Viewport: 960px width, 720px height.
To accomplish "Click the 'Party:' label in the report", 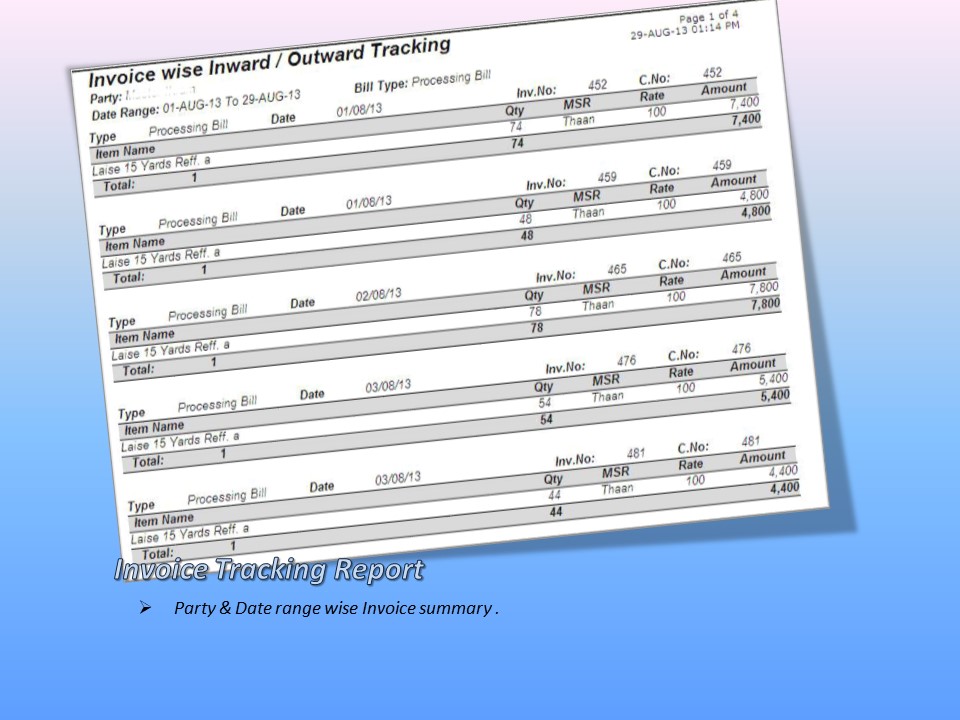I will pyautogui.click(x=105, y=98).
